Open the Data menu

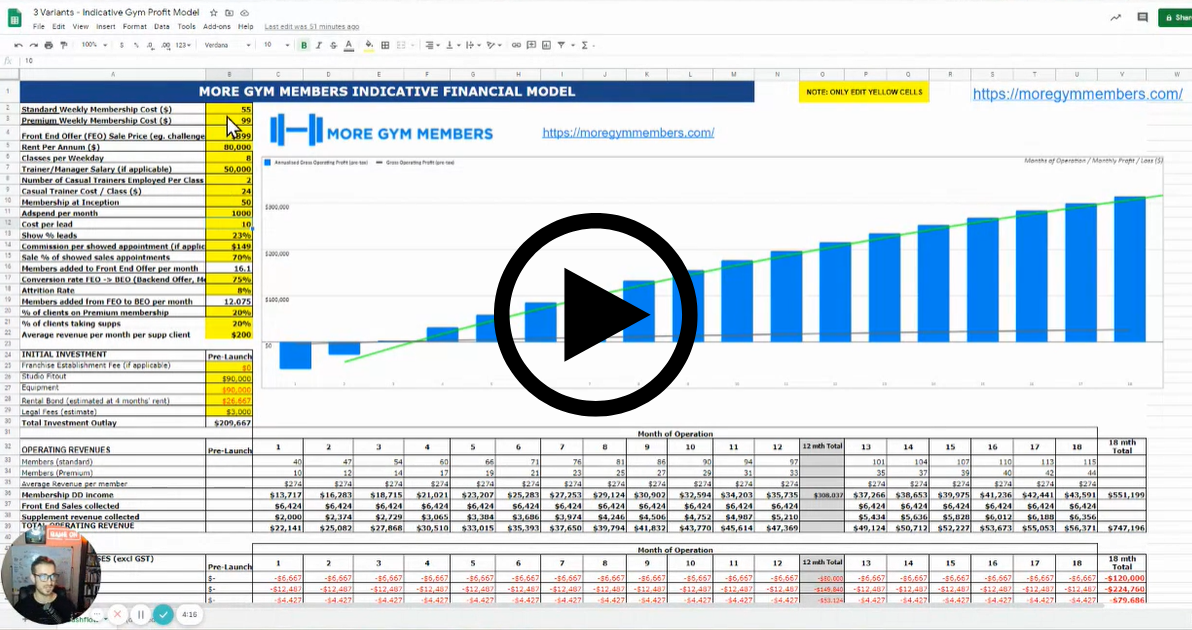pos(162,27)
